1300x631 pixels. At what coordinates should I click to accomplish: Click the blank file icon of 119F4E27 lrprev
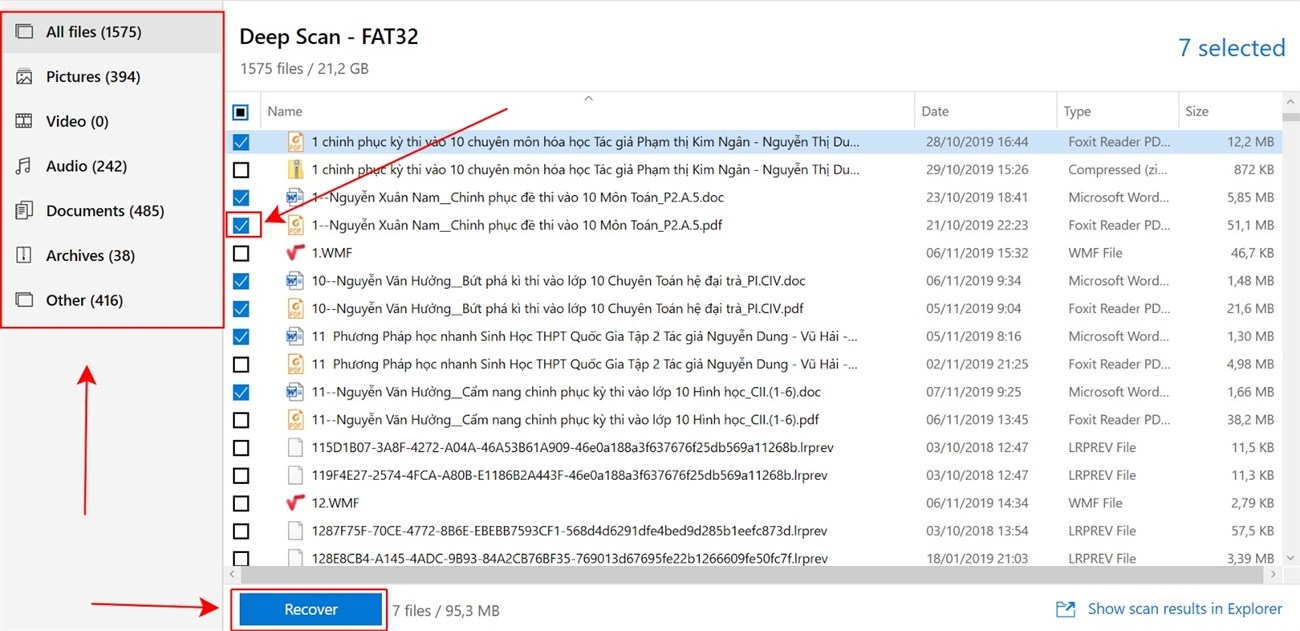pyautogui.click(x=295, y=475)
